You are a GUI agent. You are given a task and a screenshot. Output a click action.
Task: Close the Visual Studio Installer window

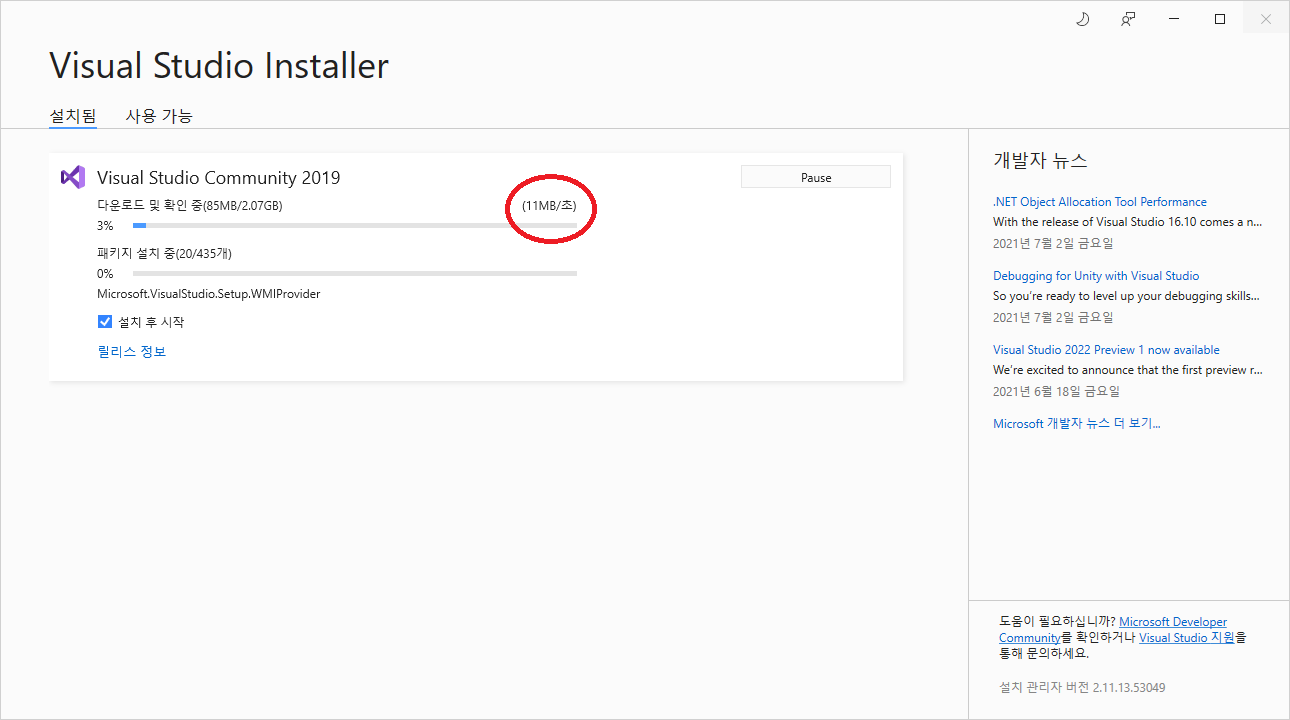point(1266,19)
